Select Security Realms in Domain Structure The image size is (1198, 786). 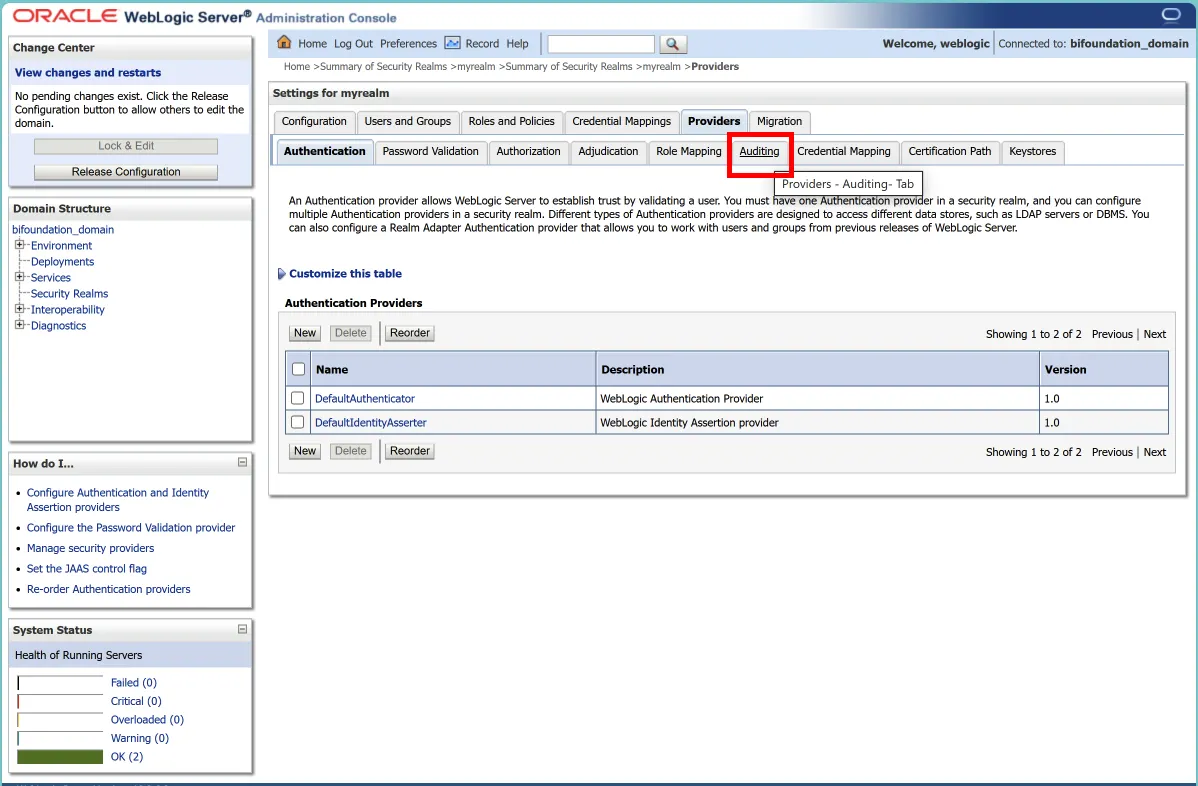70,293
